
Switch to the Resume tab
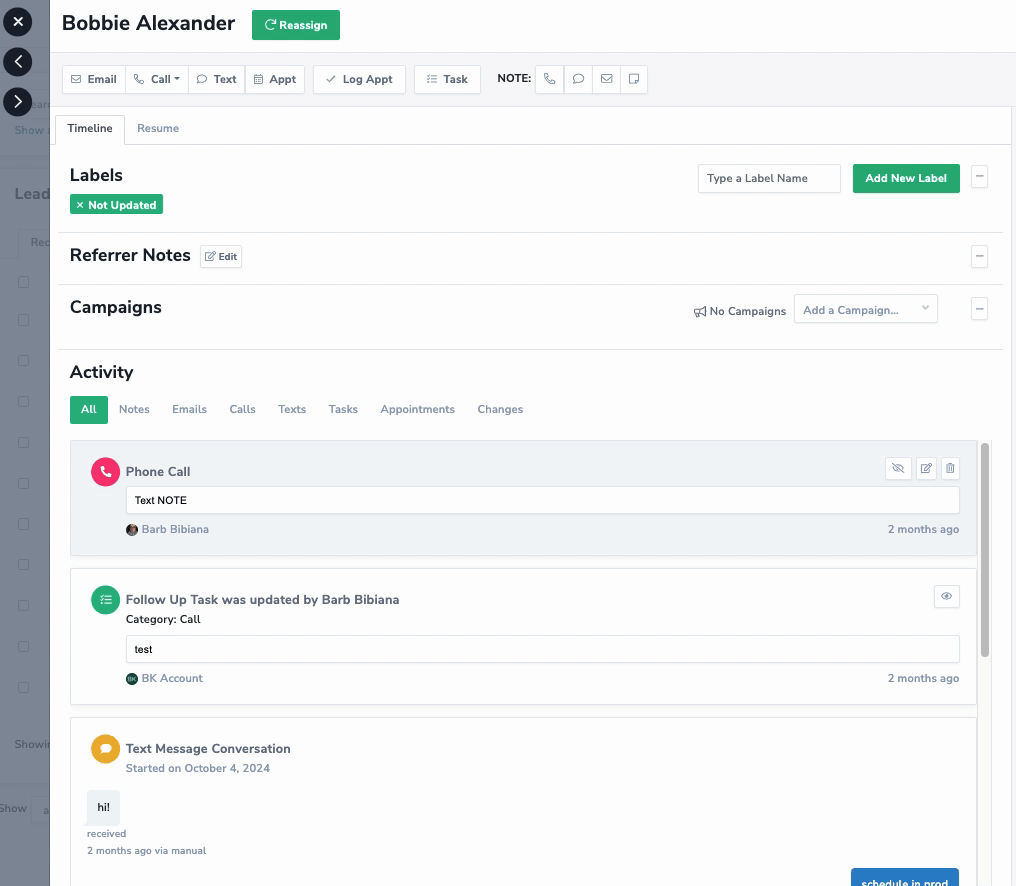point(158,129)
